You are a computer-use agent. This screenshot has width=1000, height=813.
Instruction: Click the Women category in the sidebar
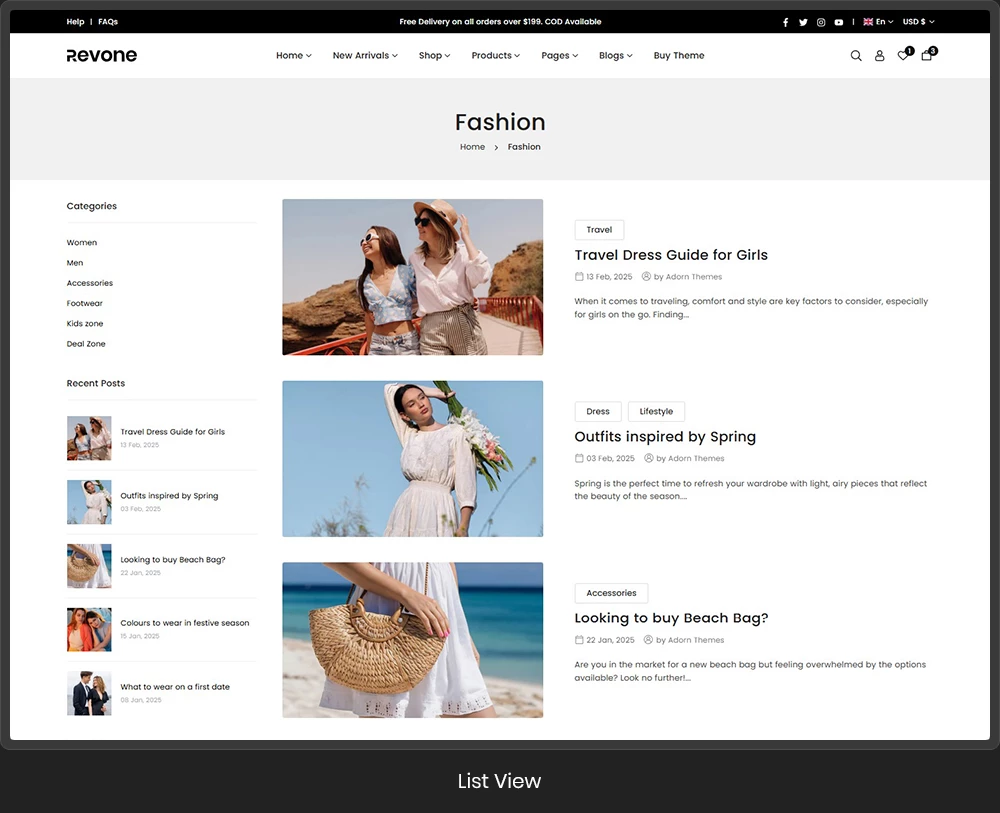coord(81,242)
